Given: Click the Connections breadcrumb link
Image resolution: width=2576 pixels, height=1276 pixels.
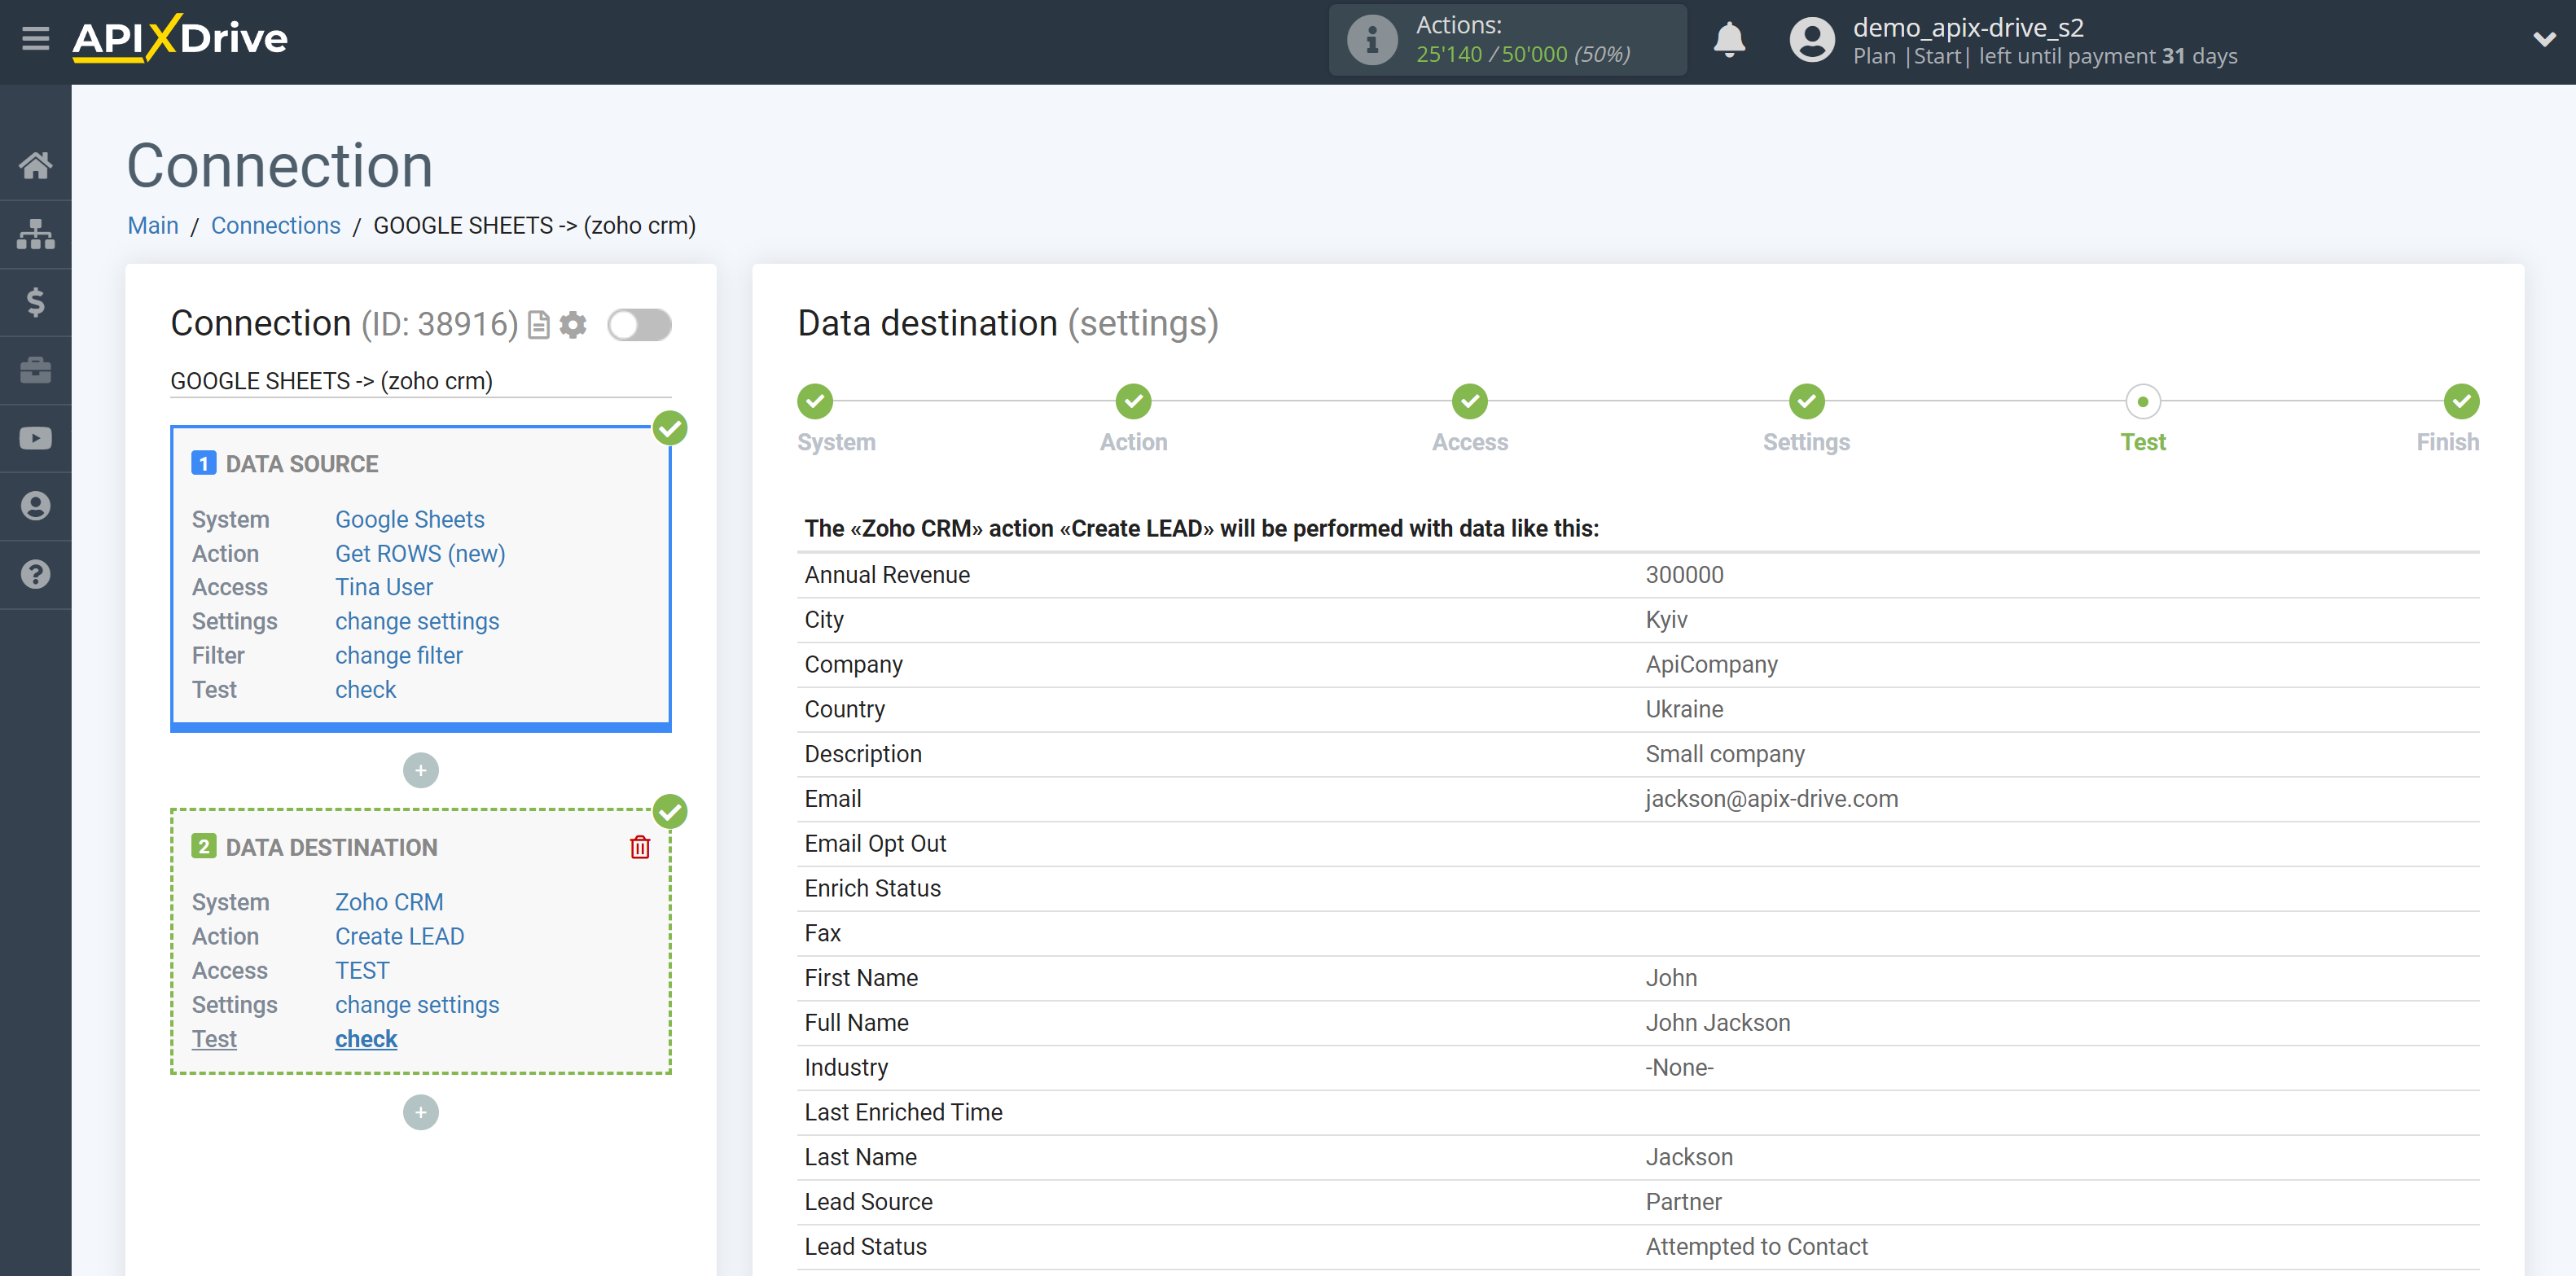Looking at the screenshot, I should tap(276, 225).
